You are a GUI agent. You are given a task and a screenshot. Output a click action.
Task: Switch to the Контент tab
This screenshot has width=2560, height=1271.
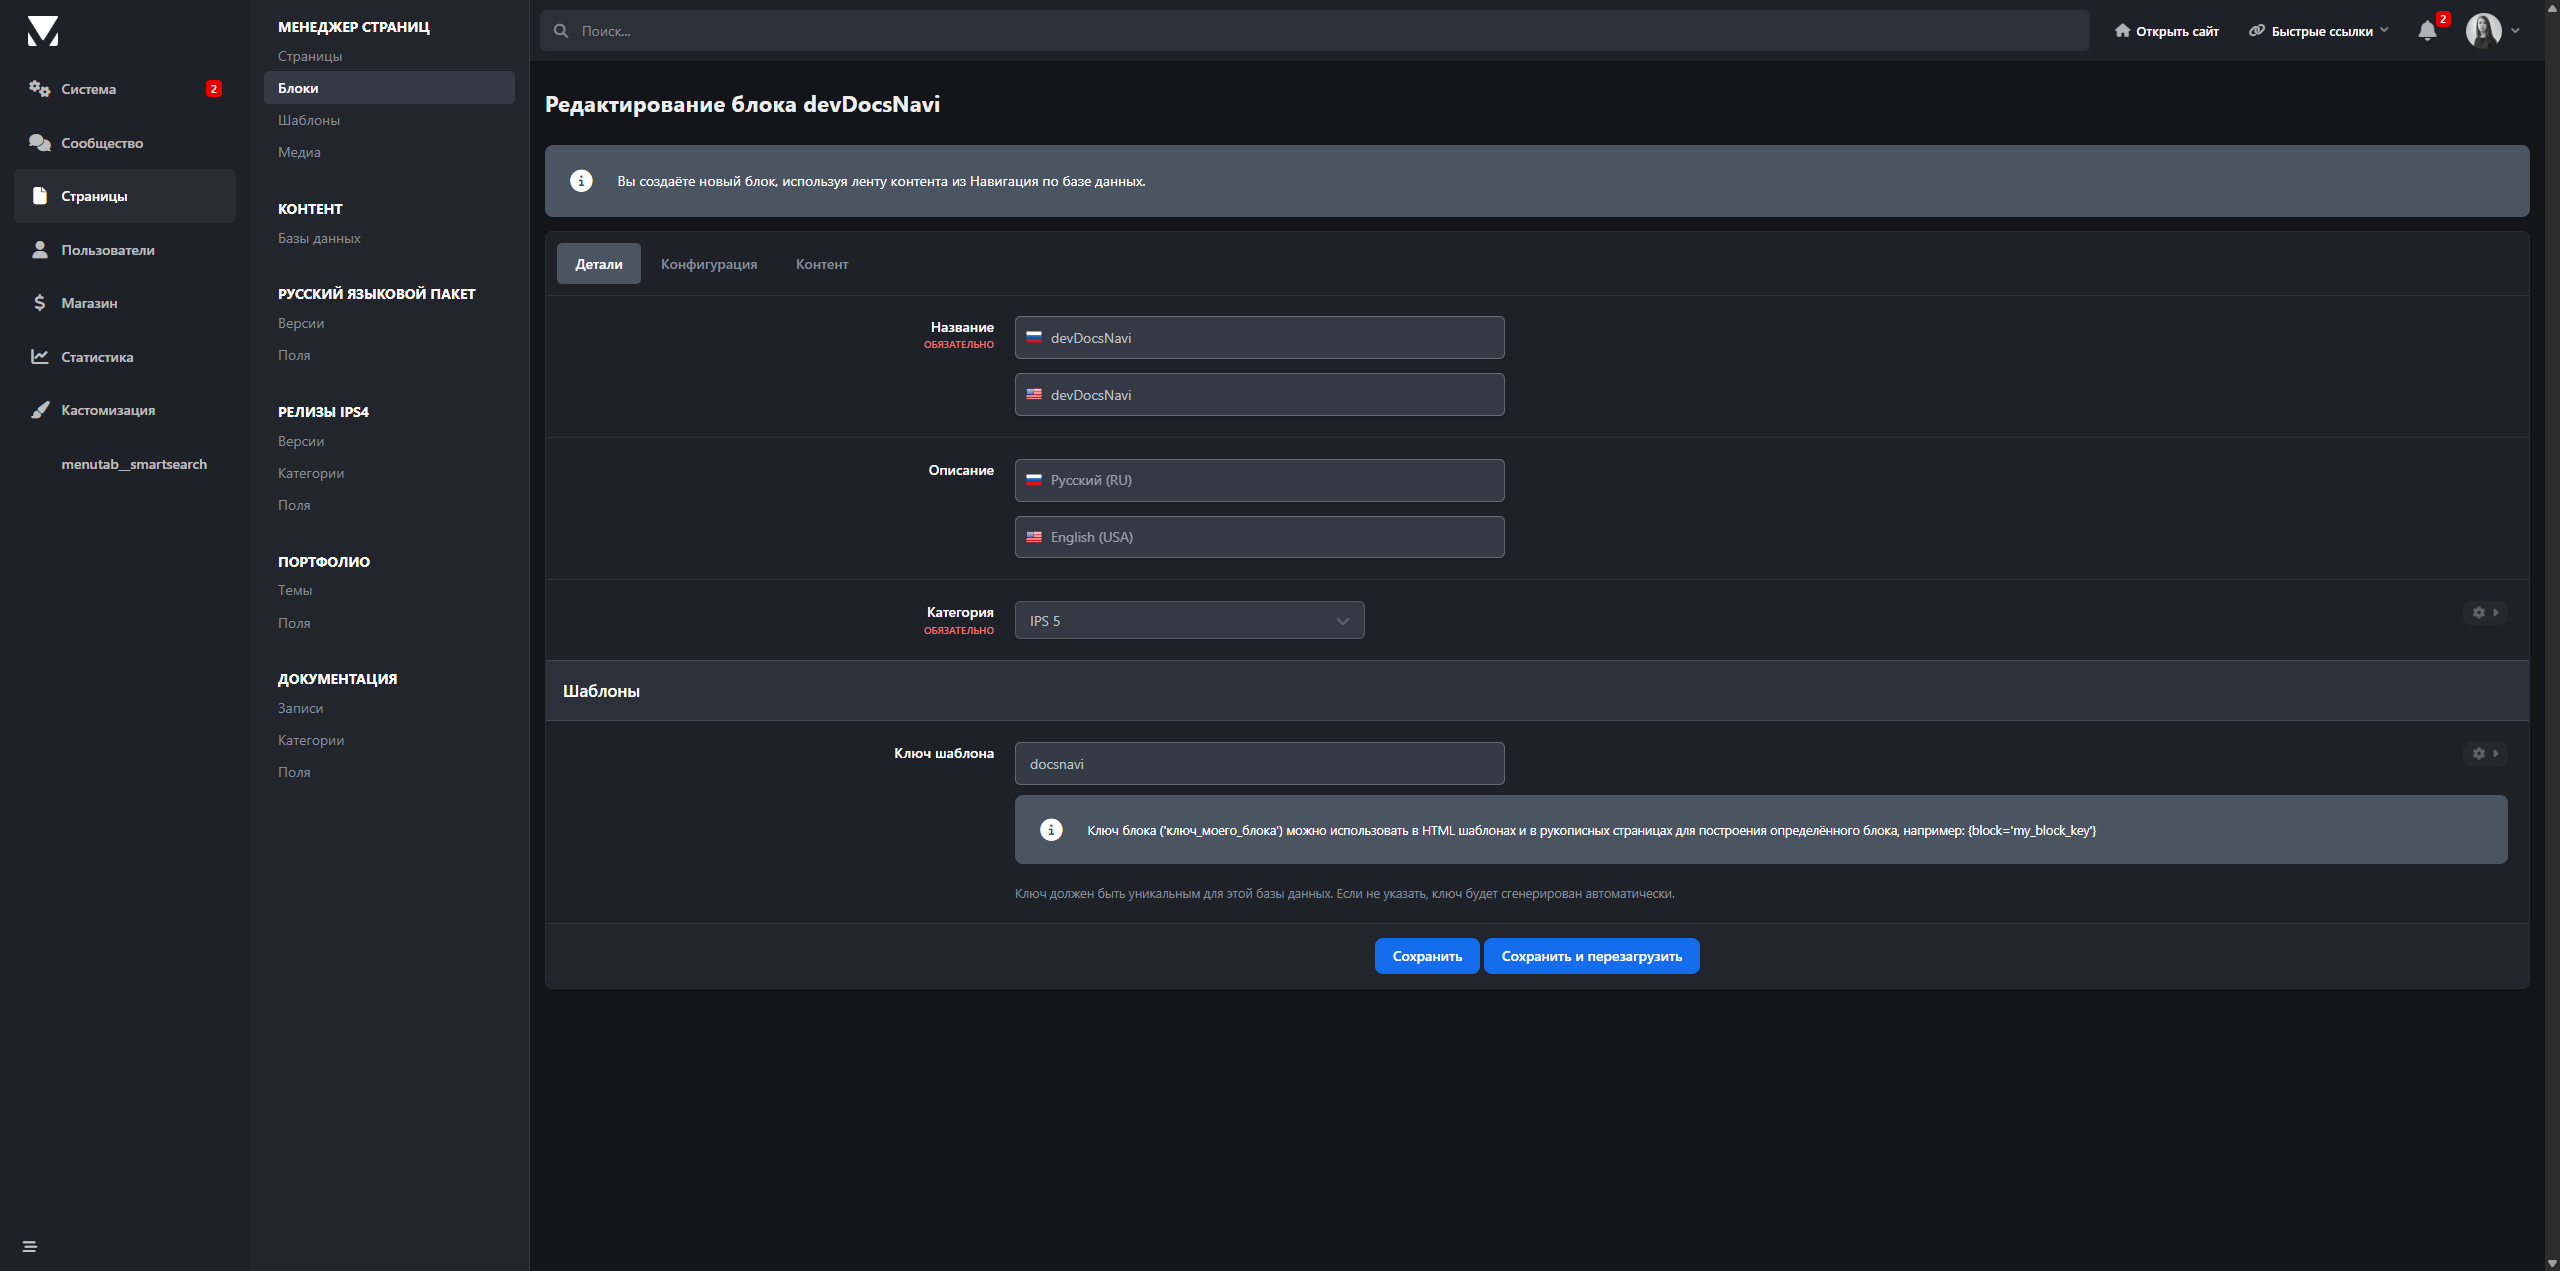[821, 264]
